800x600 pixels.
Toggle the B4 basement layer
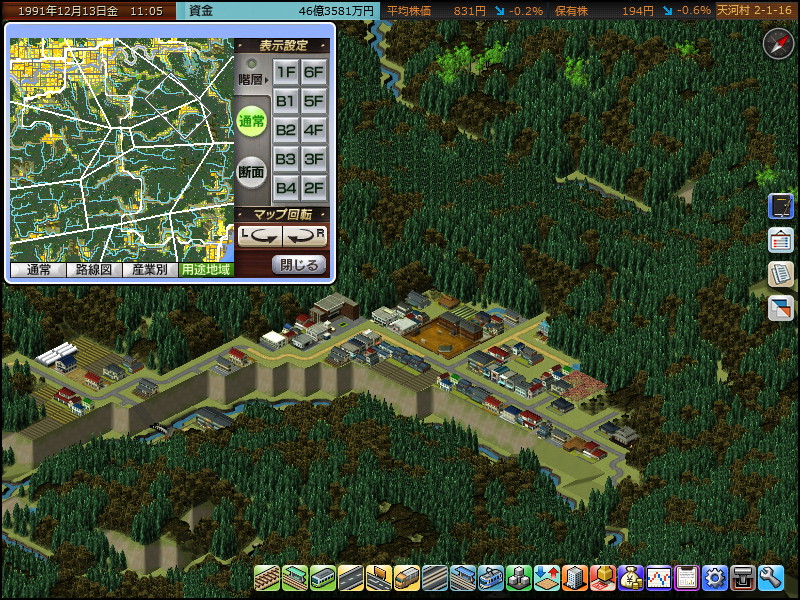[x=286, y=188]
